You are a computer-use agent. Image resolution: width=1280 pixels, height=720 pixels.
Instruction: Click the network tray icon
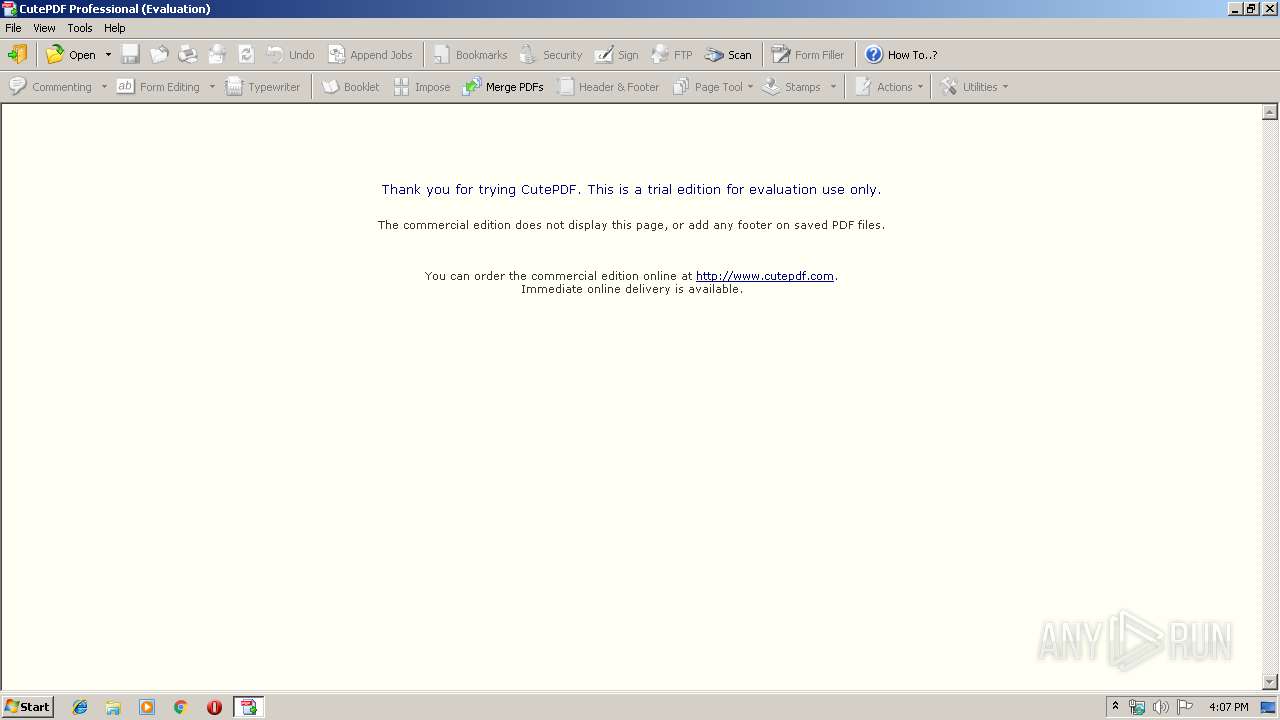1137,707
